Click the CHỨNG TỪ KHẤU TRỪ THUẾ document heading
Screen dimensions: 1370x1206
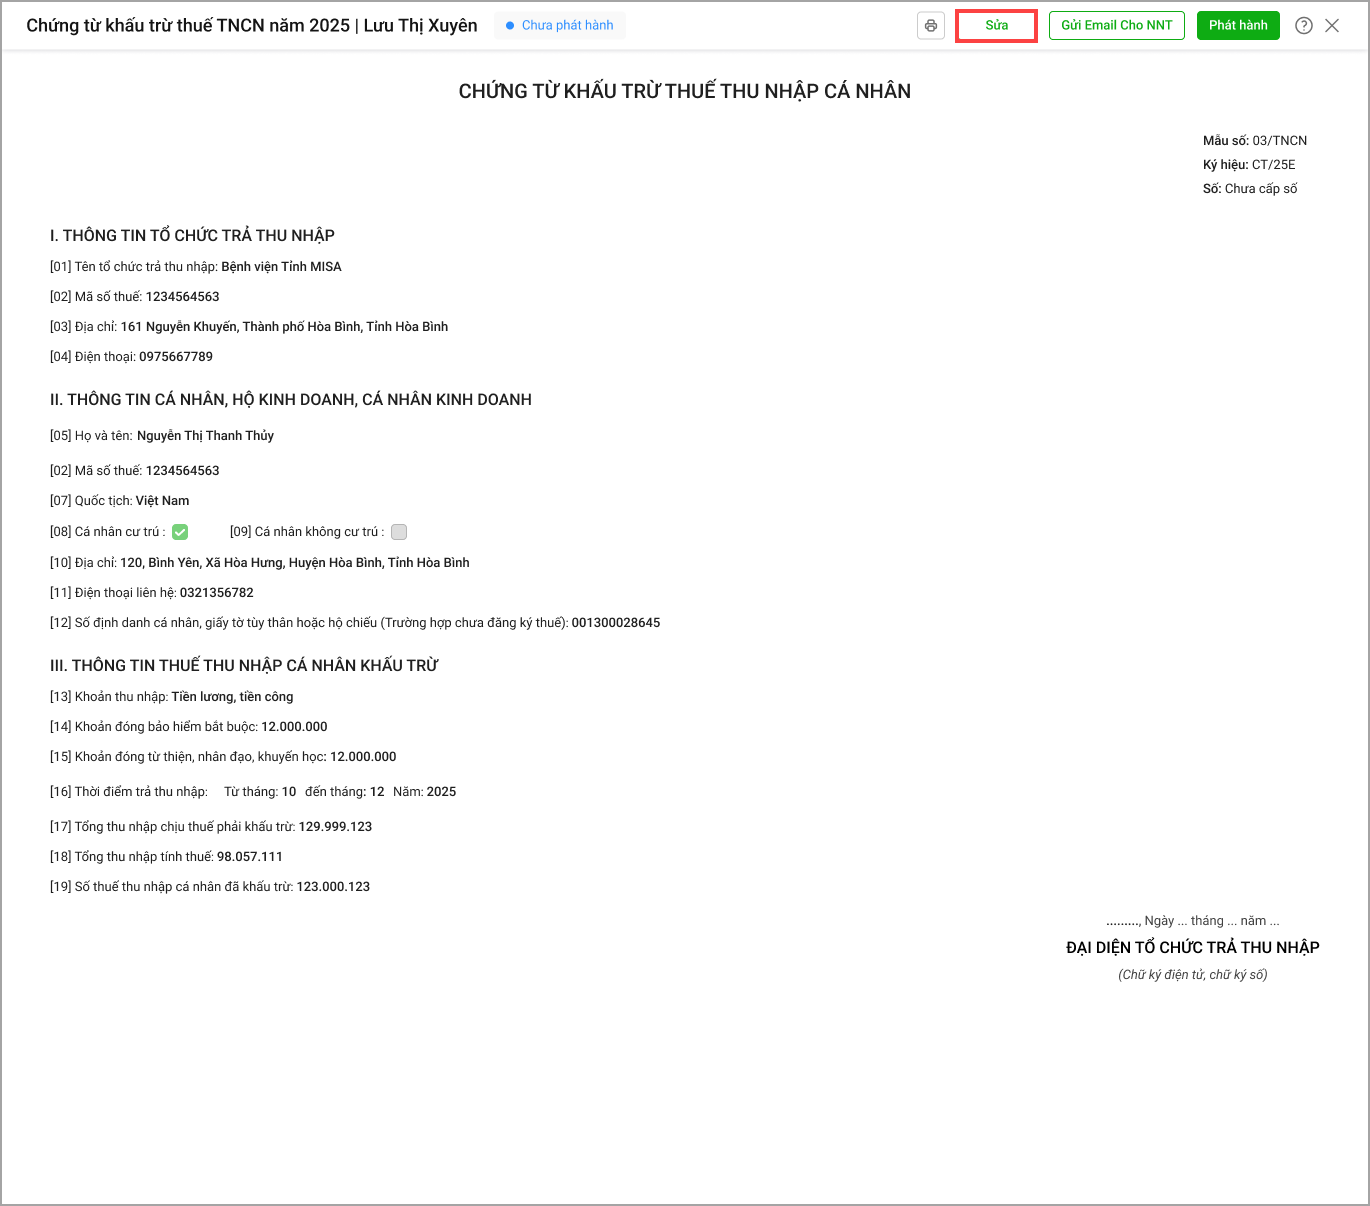tap(684, 91)
